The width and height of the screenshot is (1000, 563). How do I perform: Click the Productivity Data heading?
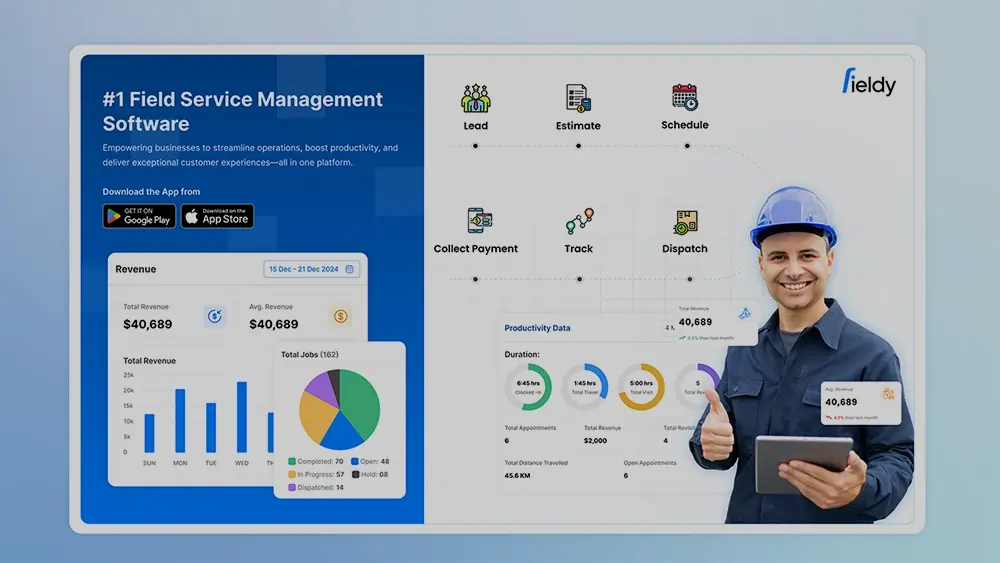[x=537, y=328]
